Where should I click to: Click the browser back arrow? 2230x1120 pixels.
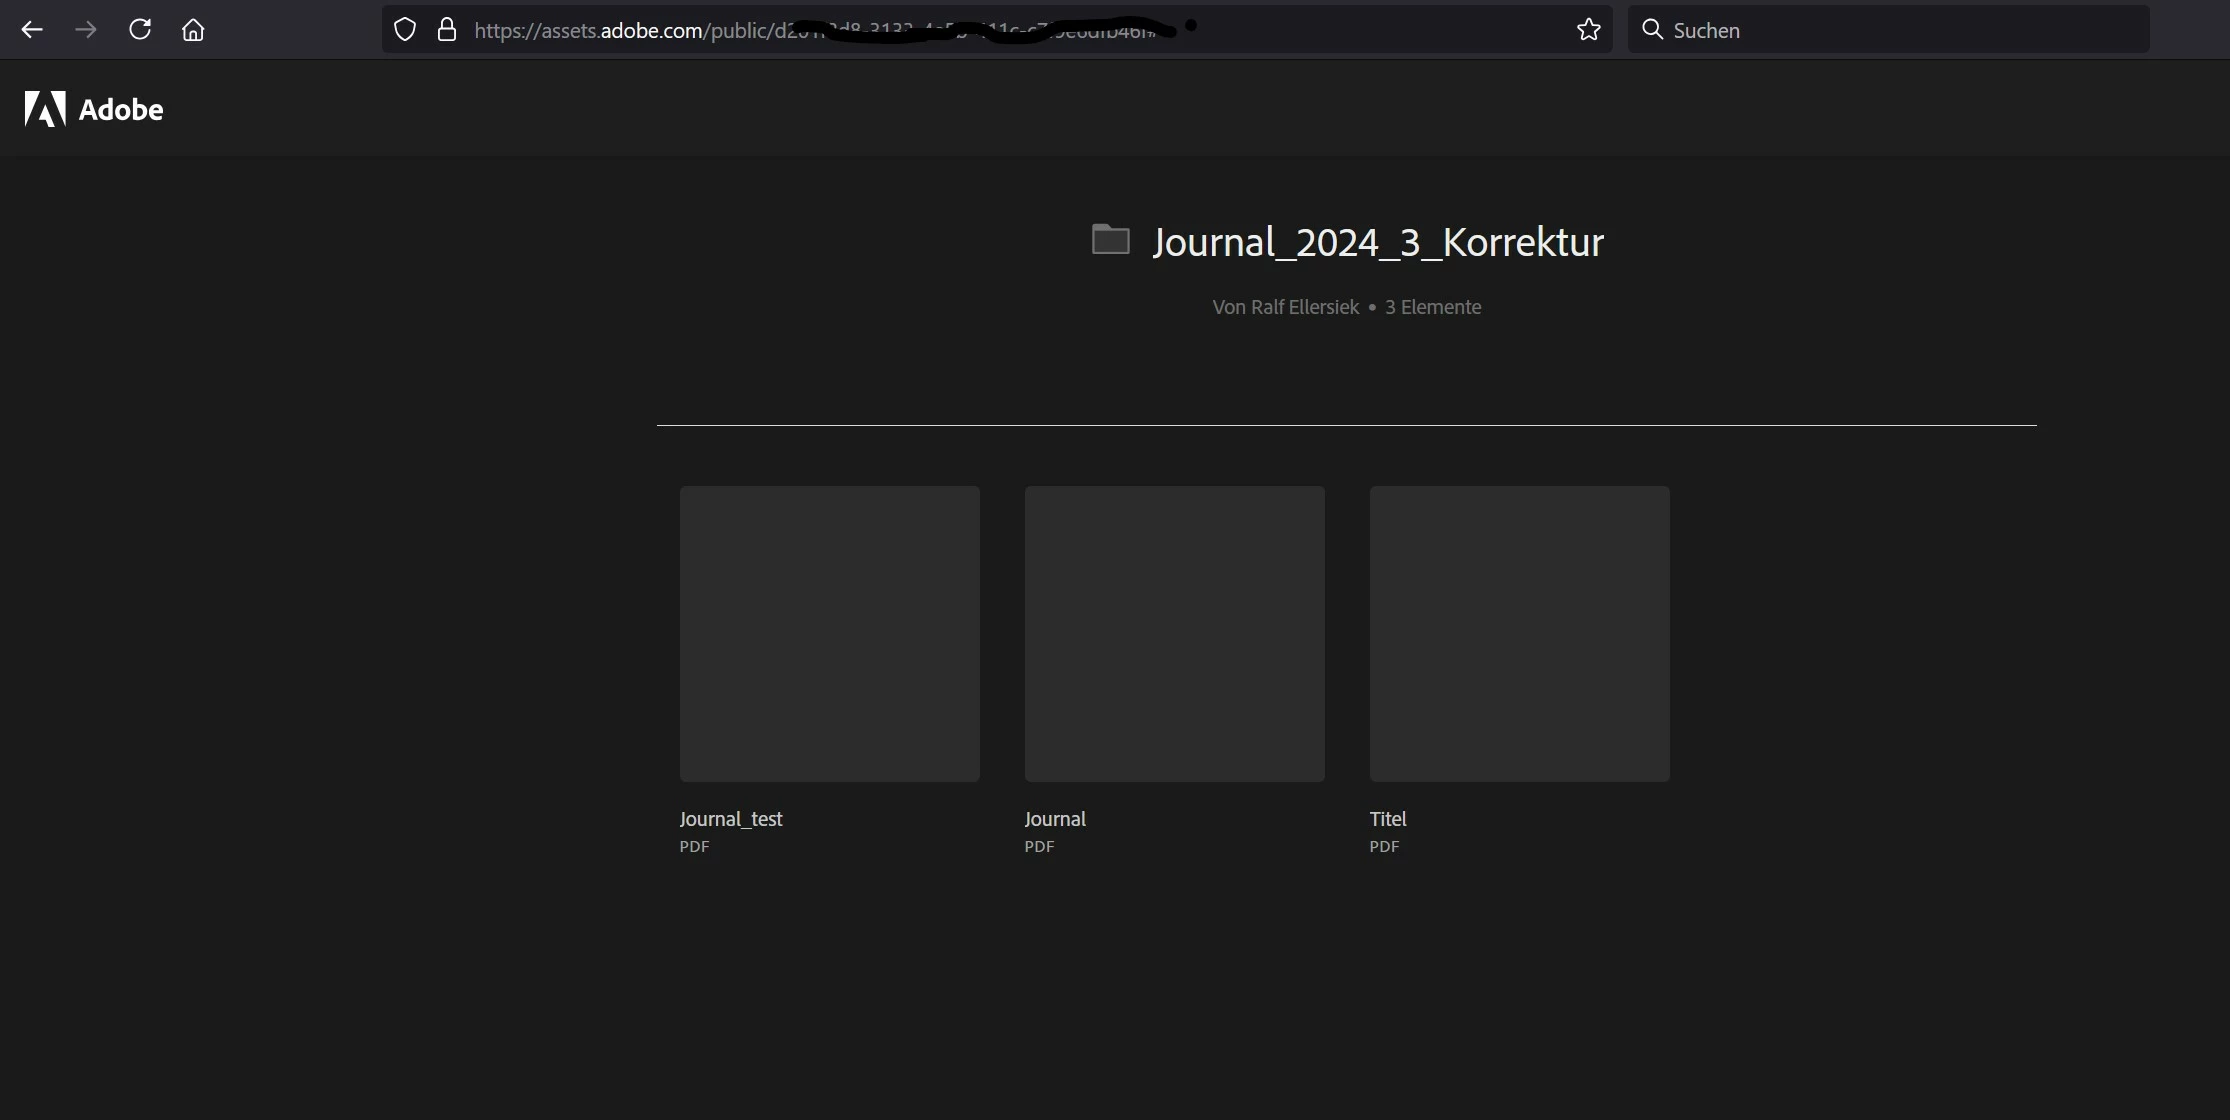point(32,30)
